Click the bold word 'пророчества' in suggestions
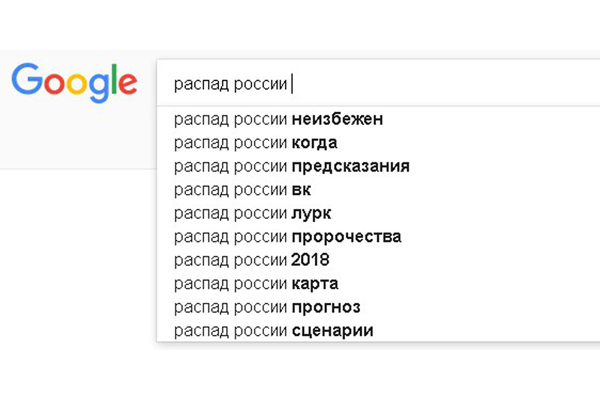 point(346,236)
